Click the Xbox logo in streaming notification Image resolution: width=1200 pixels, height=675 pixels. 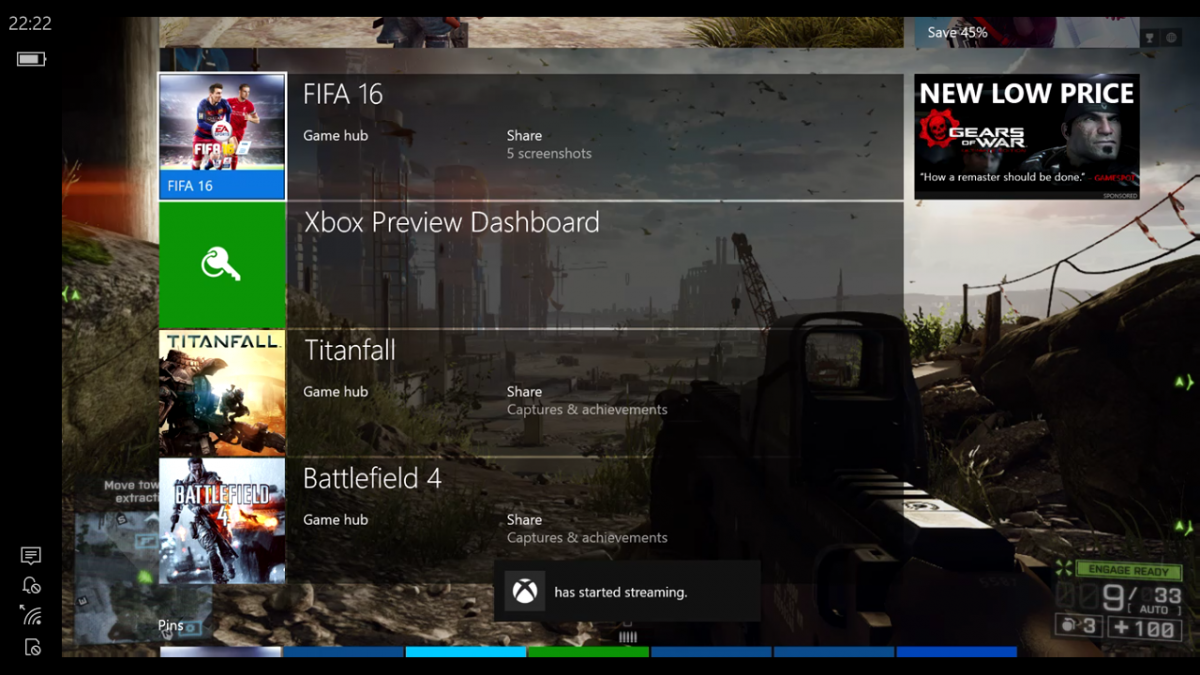524,592
